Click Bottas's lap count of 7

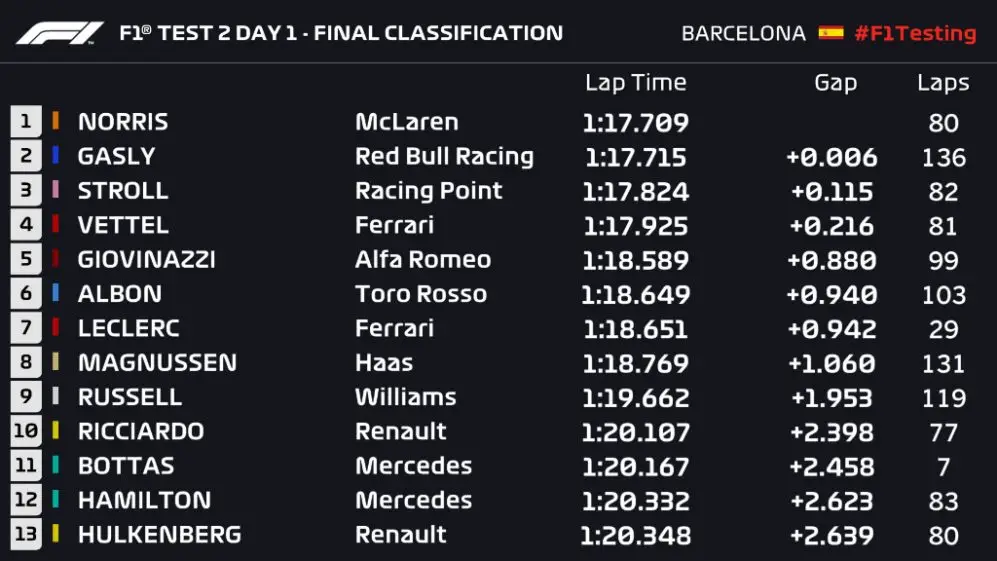943,466
